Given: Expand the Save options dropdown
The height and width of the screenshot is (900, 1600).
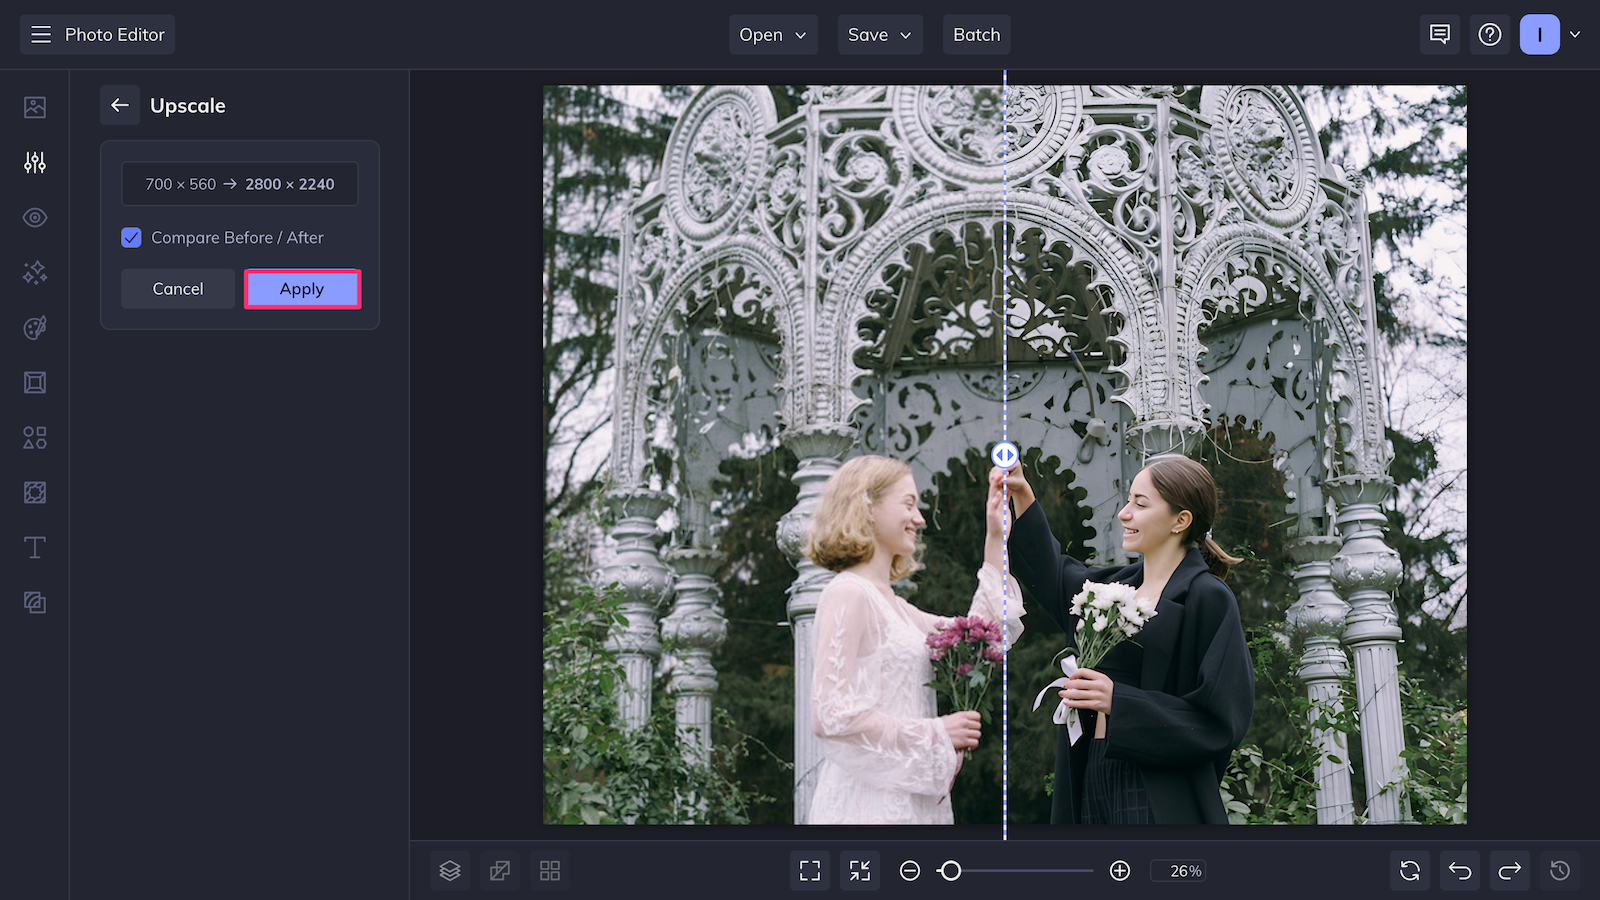Looking at the screenshot, I should 879,34.
